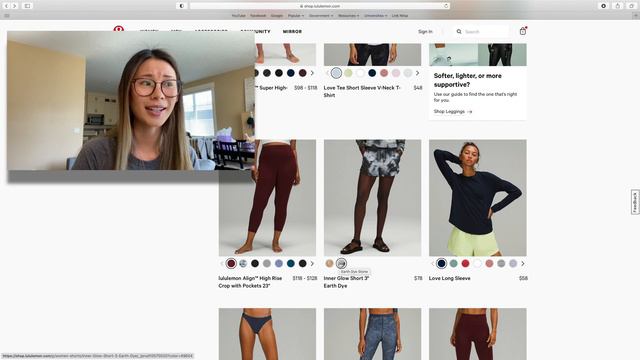Select light blue swatch for Love Tee
Viewport: 640px width, 360px height.
coord(336,73)
